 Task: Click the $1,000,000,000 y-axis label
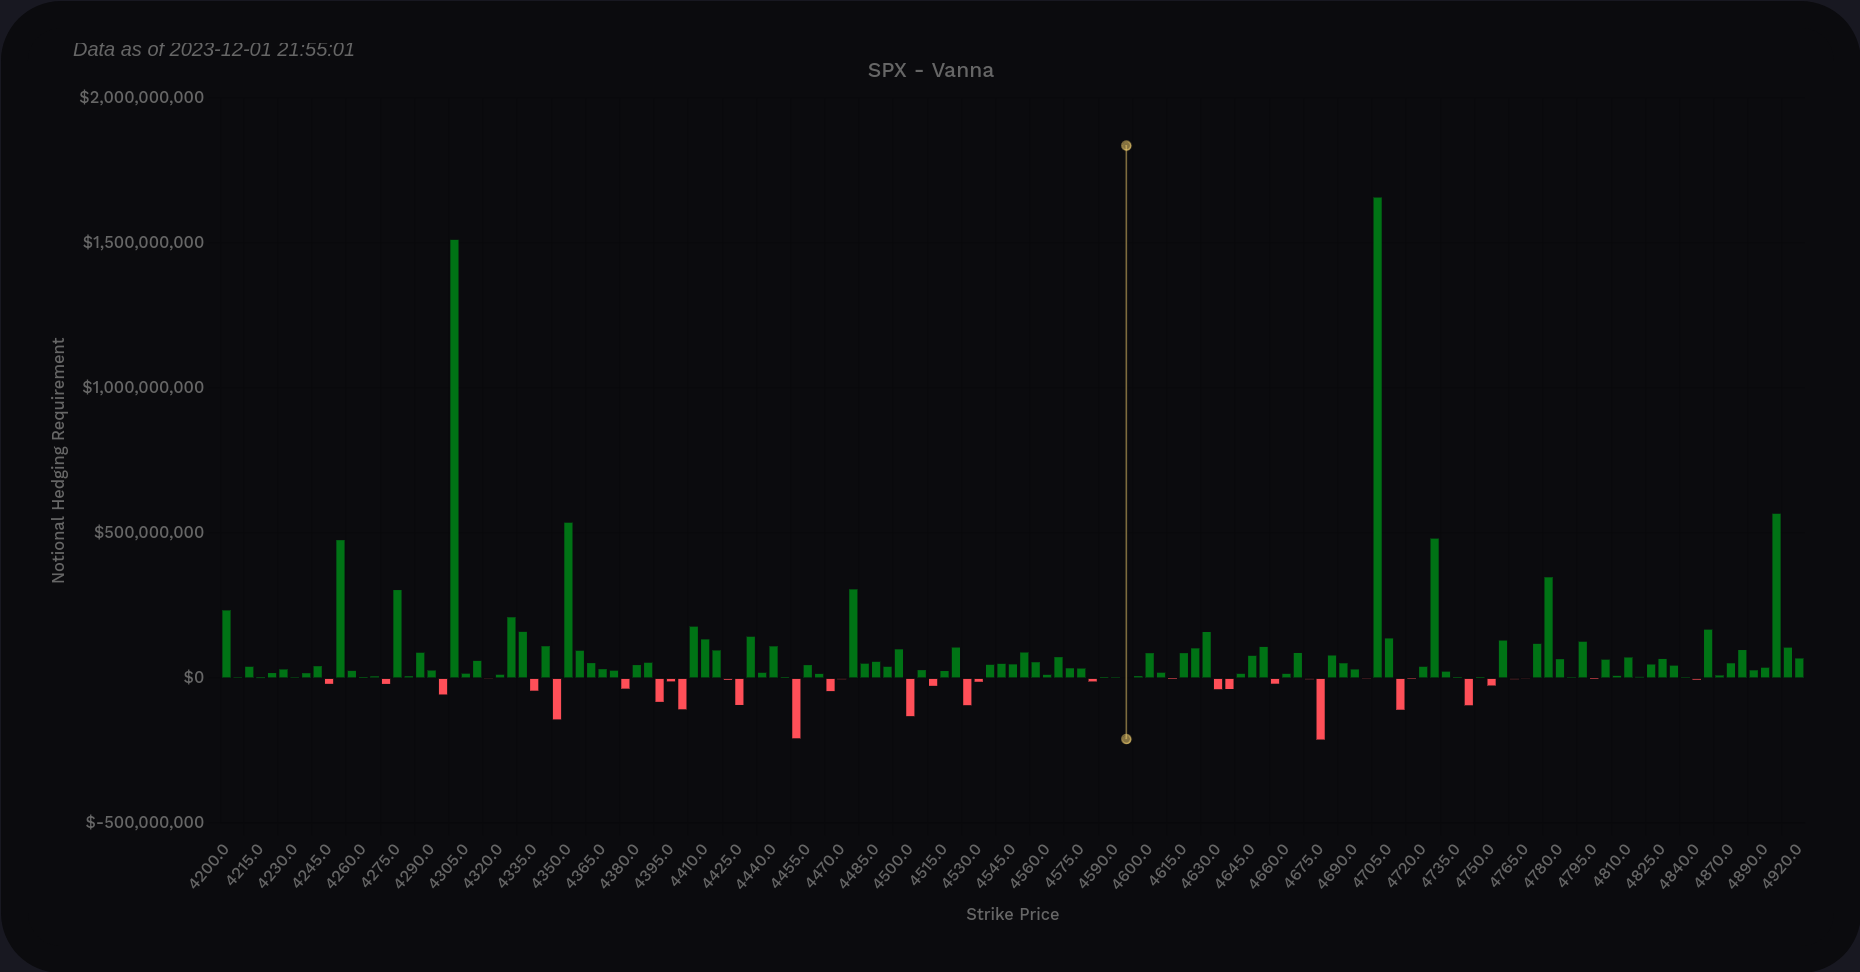click(x=143, y=387)
